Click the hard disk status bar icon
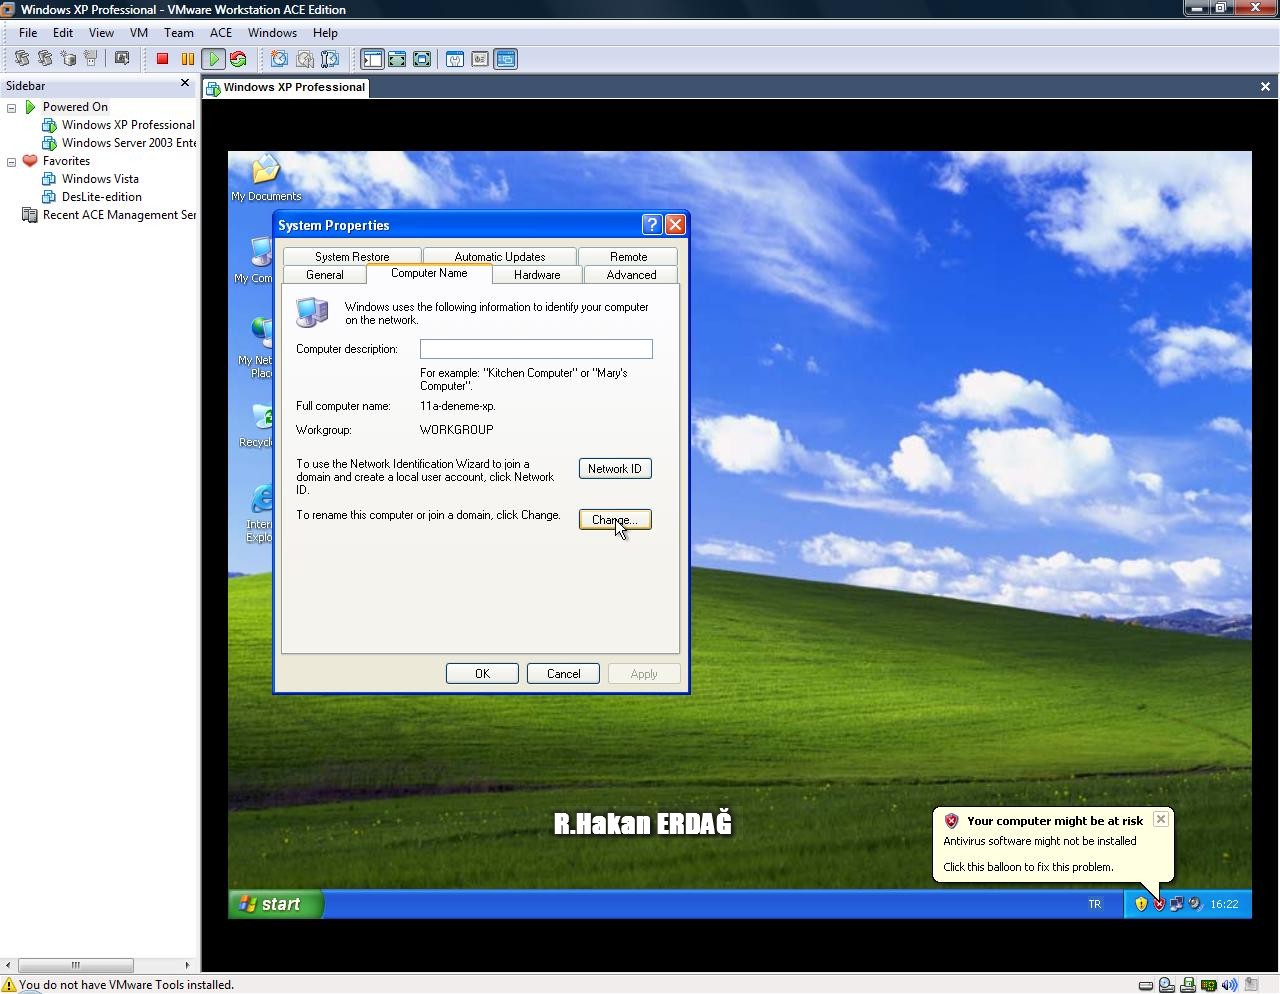Screen dimensions: 1280x994 (x=1146, y=985)
